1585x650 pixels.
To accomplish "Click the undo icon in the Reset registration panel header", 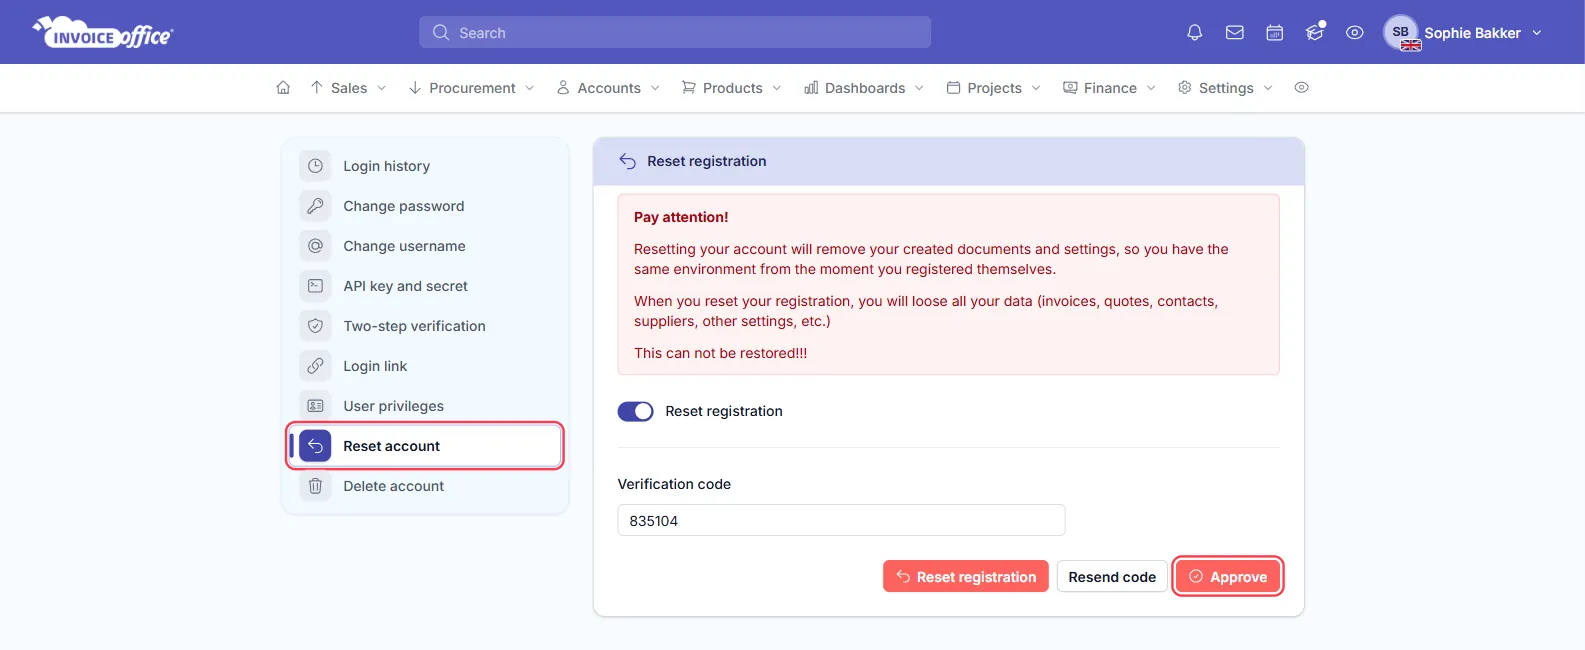I will click(x=628, y=161).
